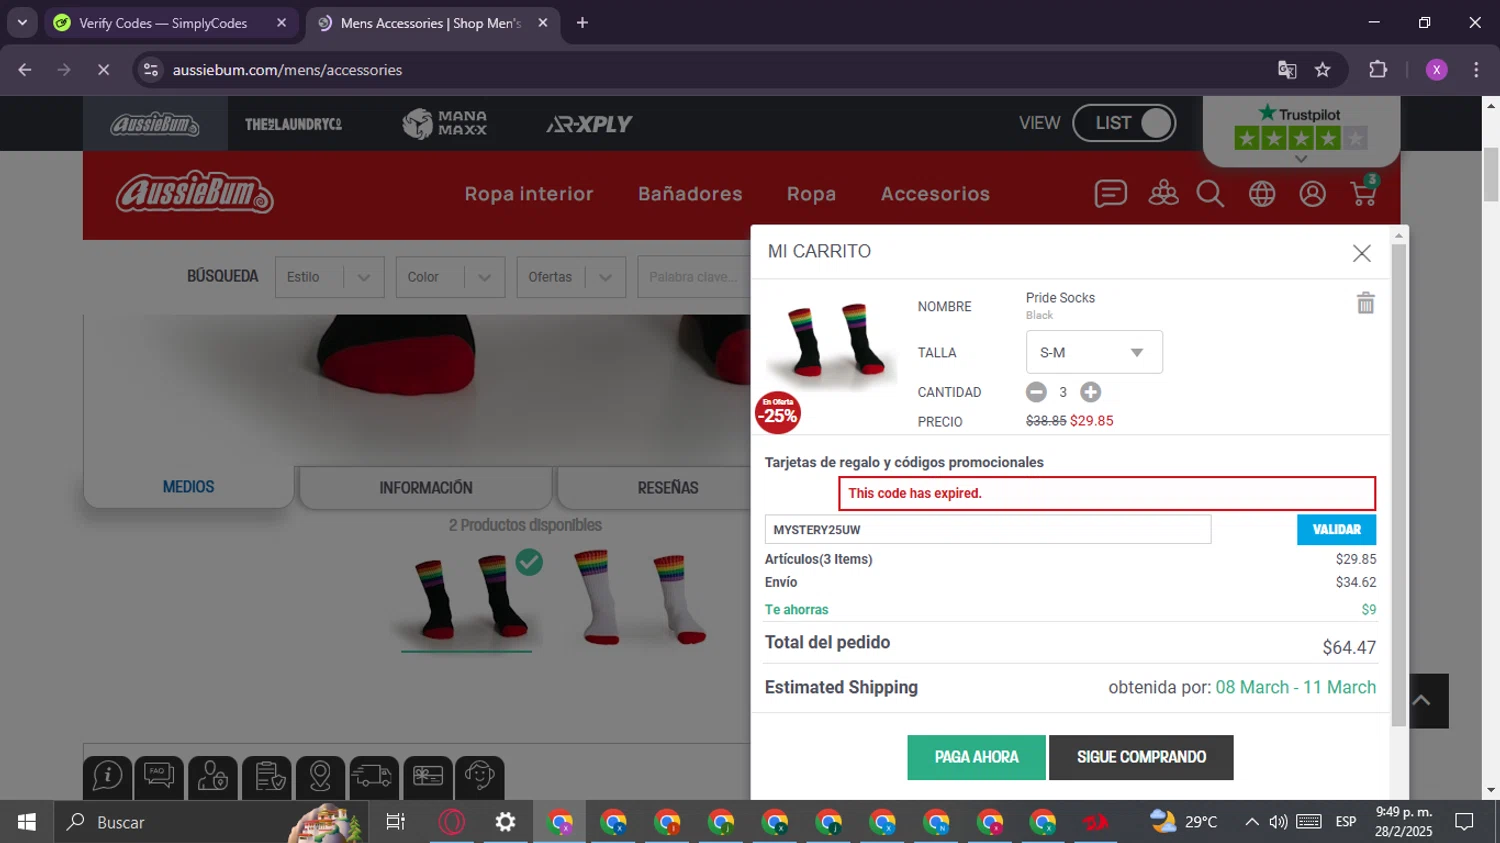This screenshot has width=1500, height=843.
Task: Select the AussieBum brand tab in the top bar
Action: [155, 124]
